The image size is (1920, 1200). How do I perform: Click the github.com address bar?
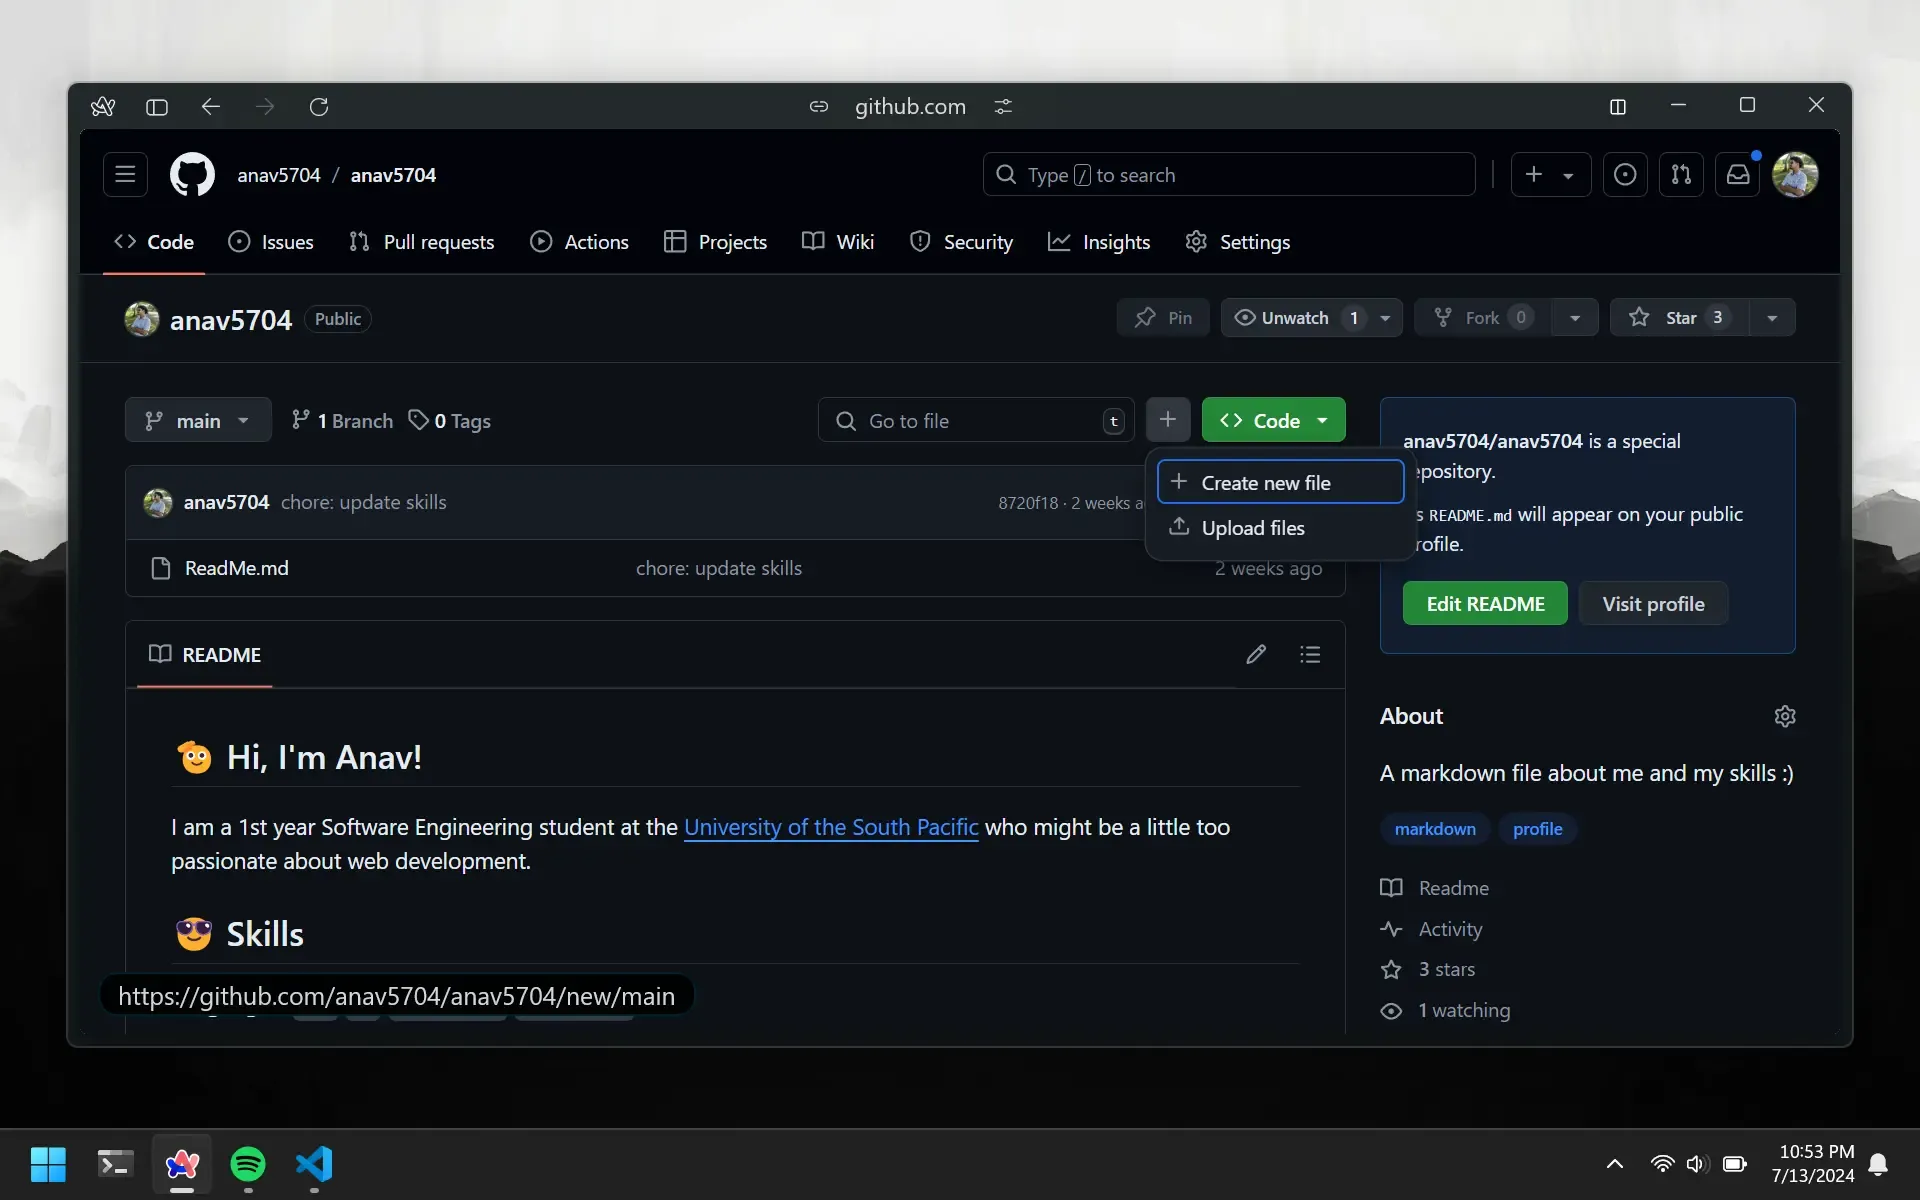pyautogui.click(x=910, y=107)
